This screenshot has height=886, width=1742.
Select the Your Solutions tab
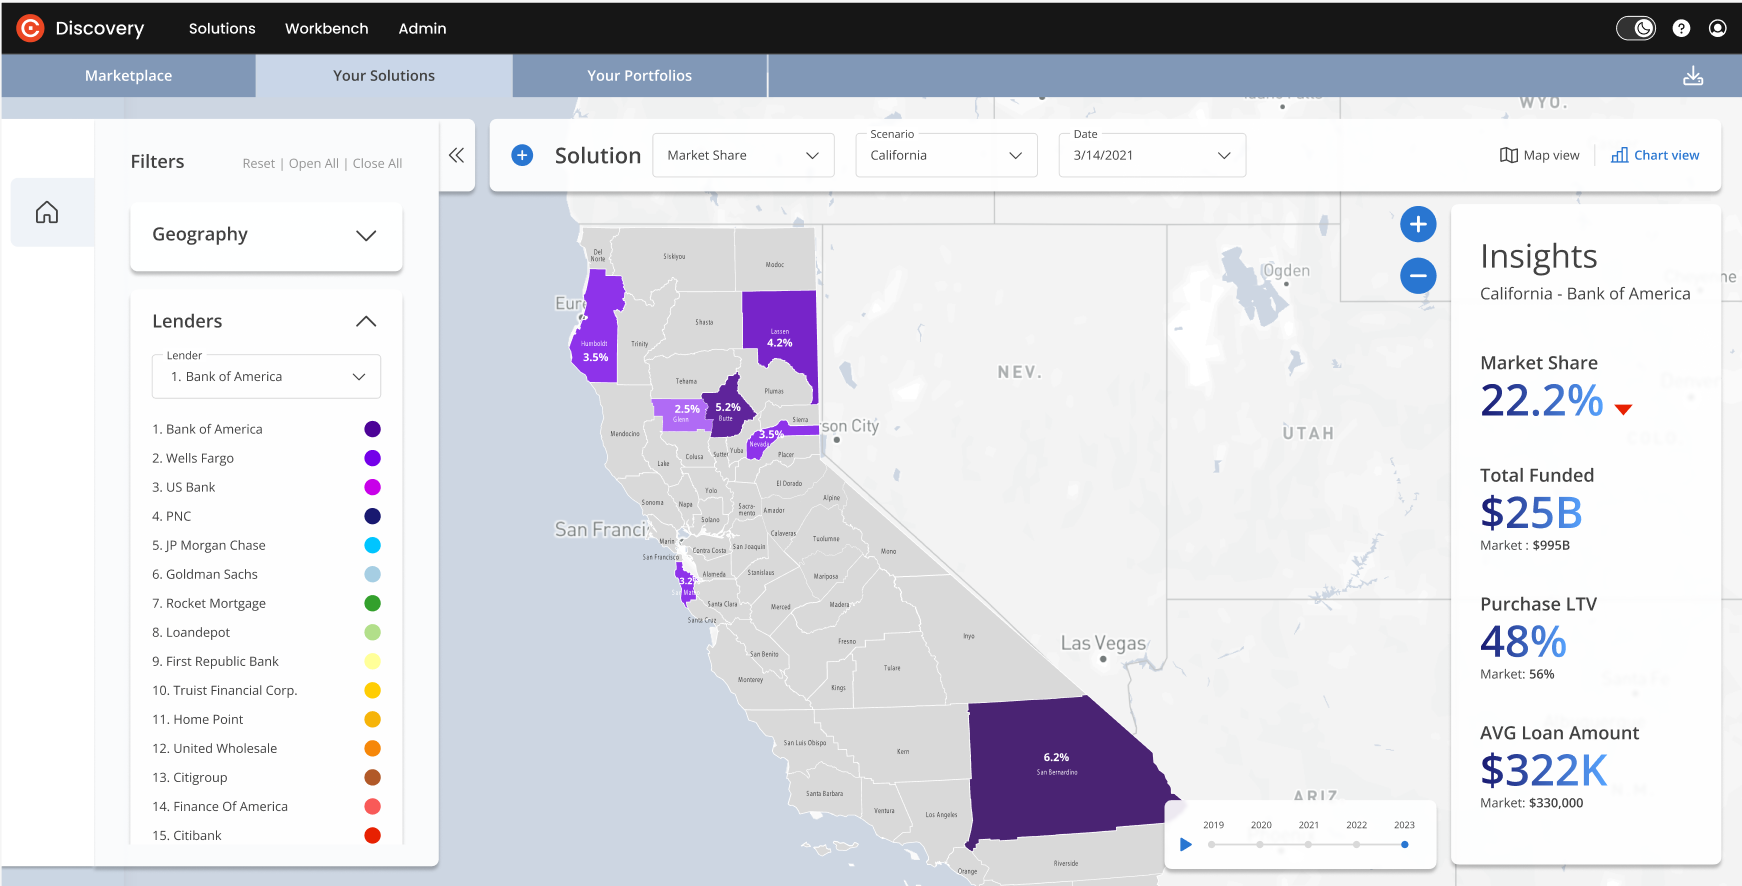(384, 76)
